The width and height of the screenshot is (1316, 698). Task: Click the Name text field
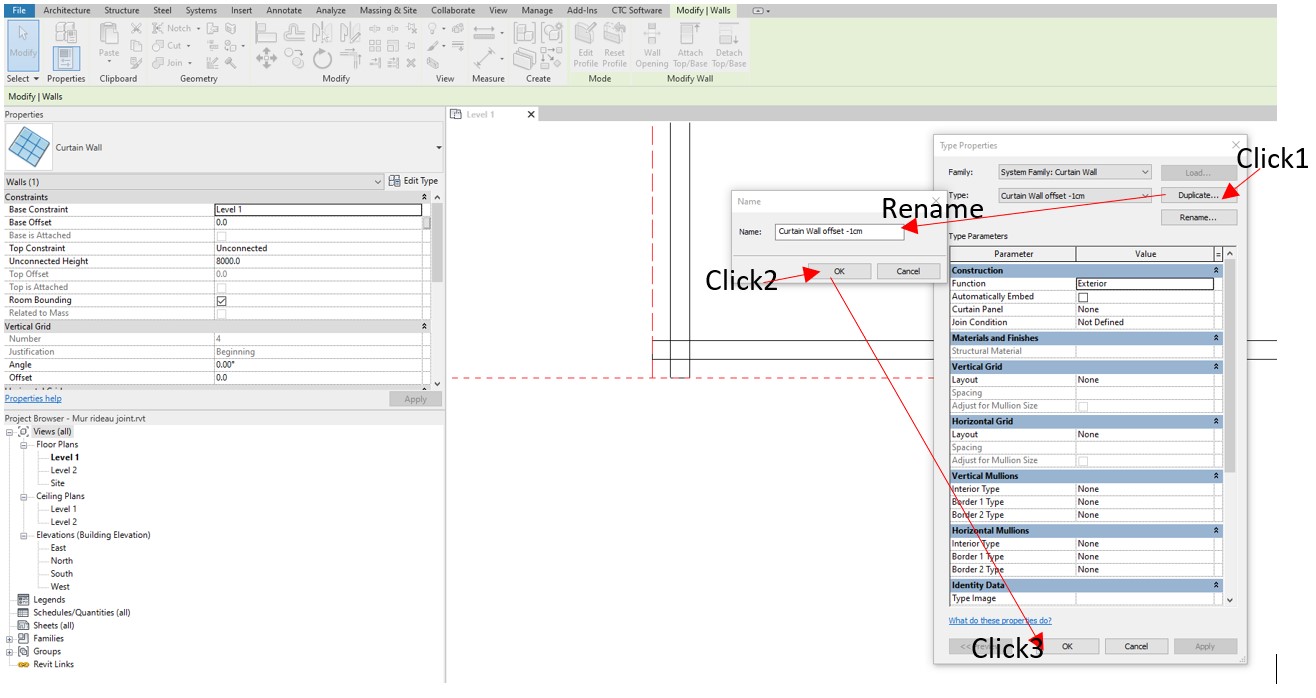click(838, 231)
